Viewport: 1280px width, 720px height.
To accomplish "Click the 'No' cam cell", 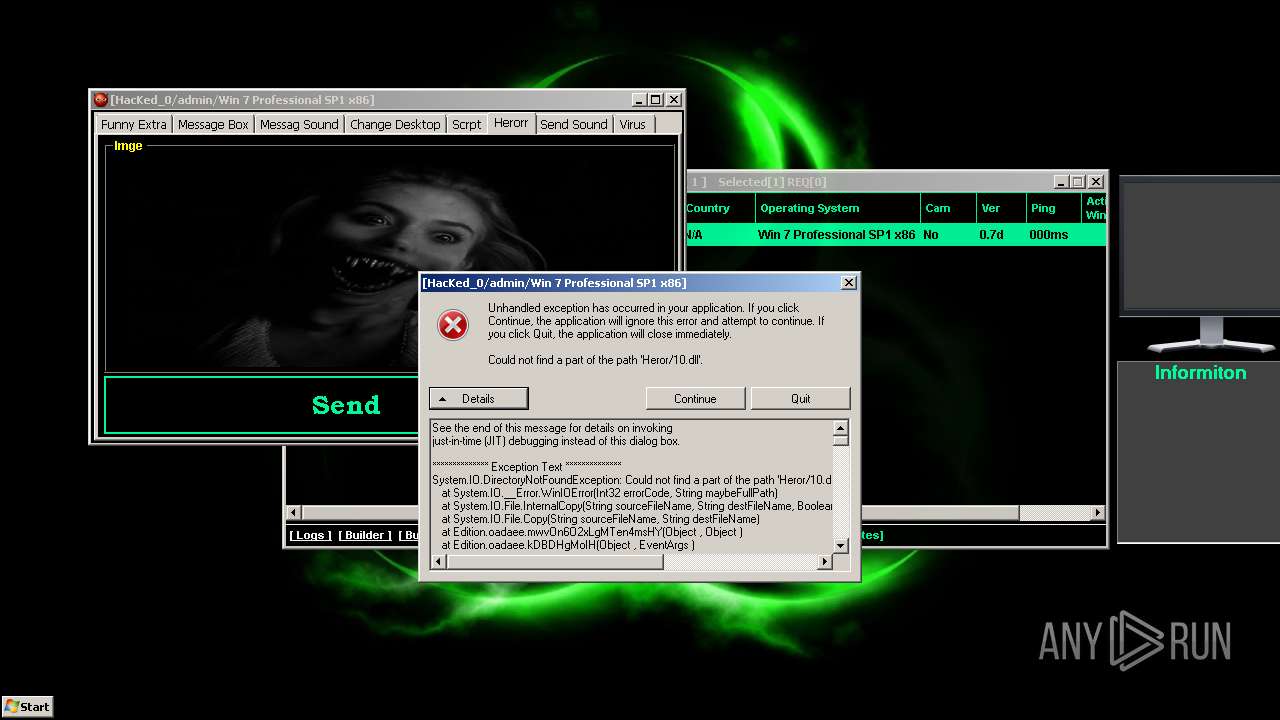I will pyautogui.click(x=931, y=235).
